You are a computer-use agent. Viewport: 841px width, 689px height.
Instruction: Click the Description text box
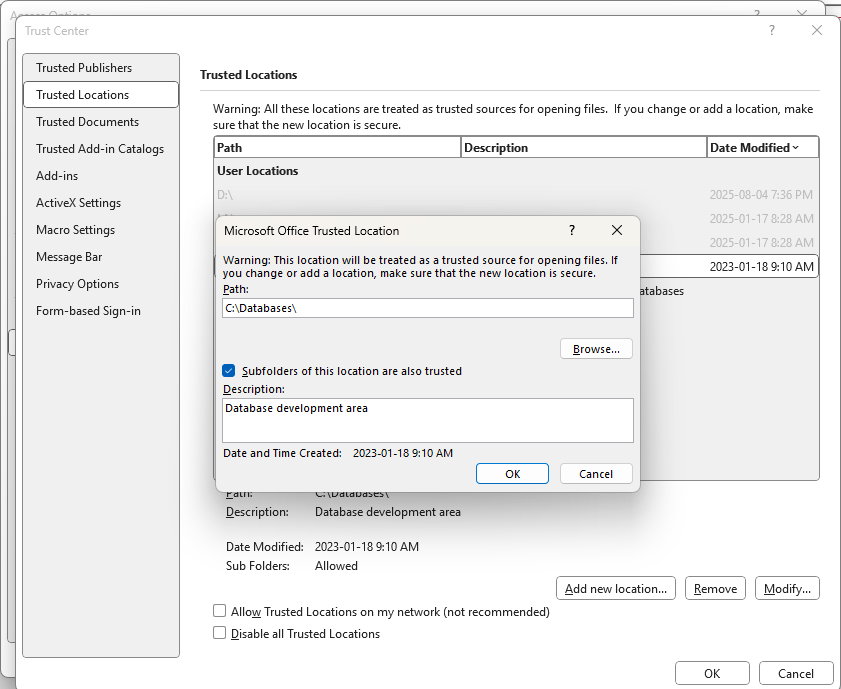click(427, 420)
